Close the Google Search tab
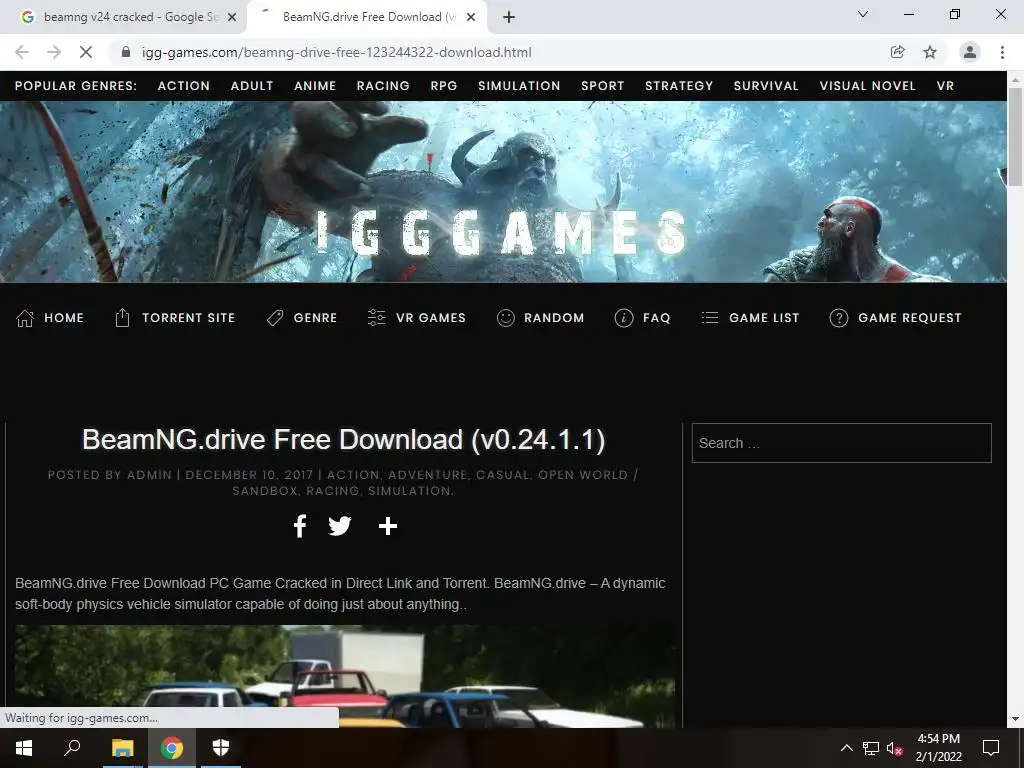The height and width of the screenshot is (768, 1024). point(232,17)
